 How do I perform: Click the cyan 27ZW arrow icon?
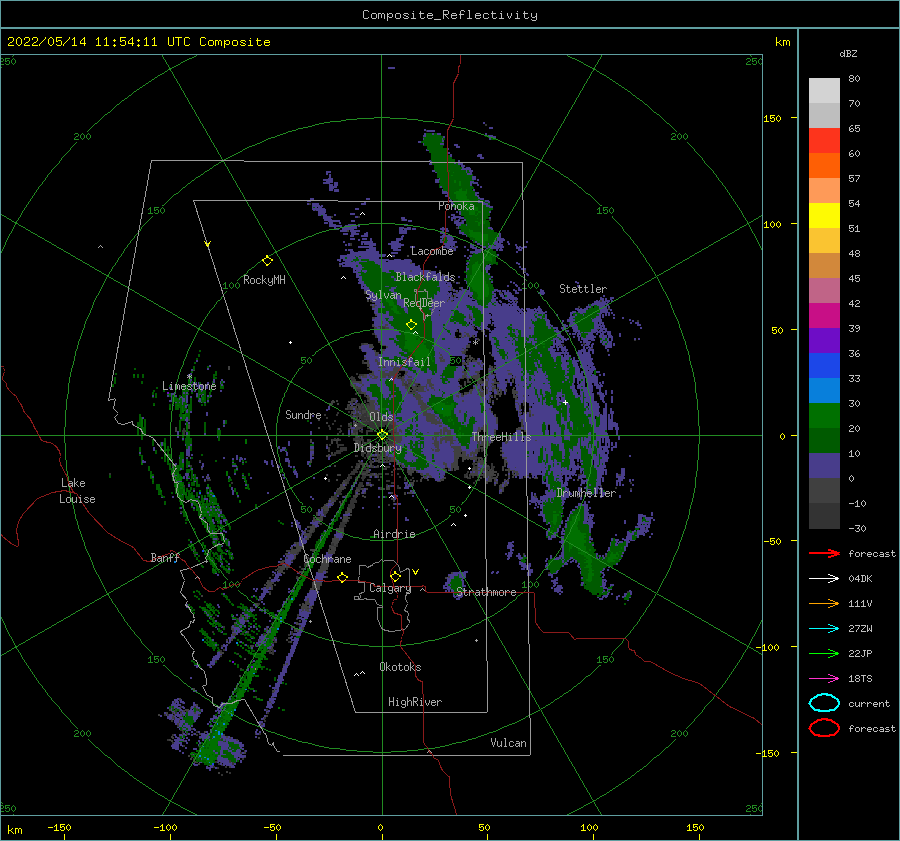pos(824,629)
